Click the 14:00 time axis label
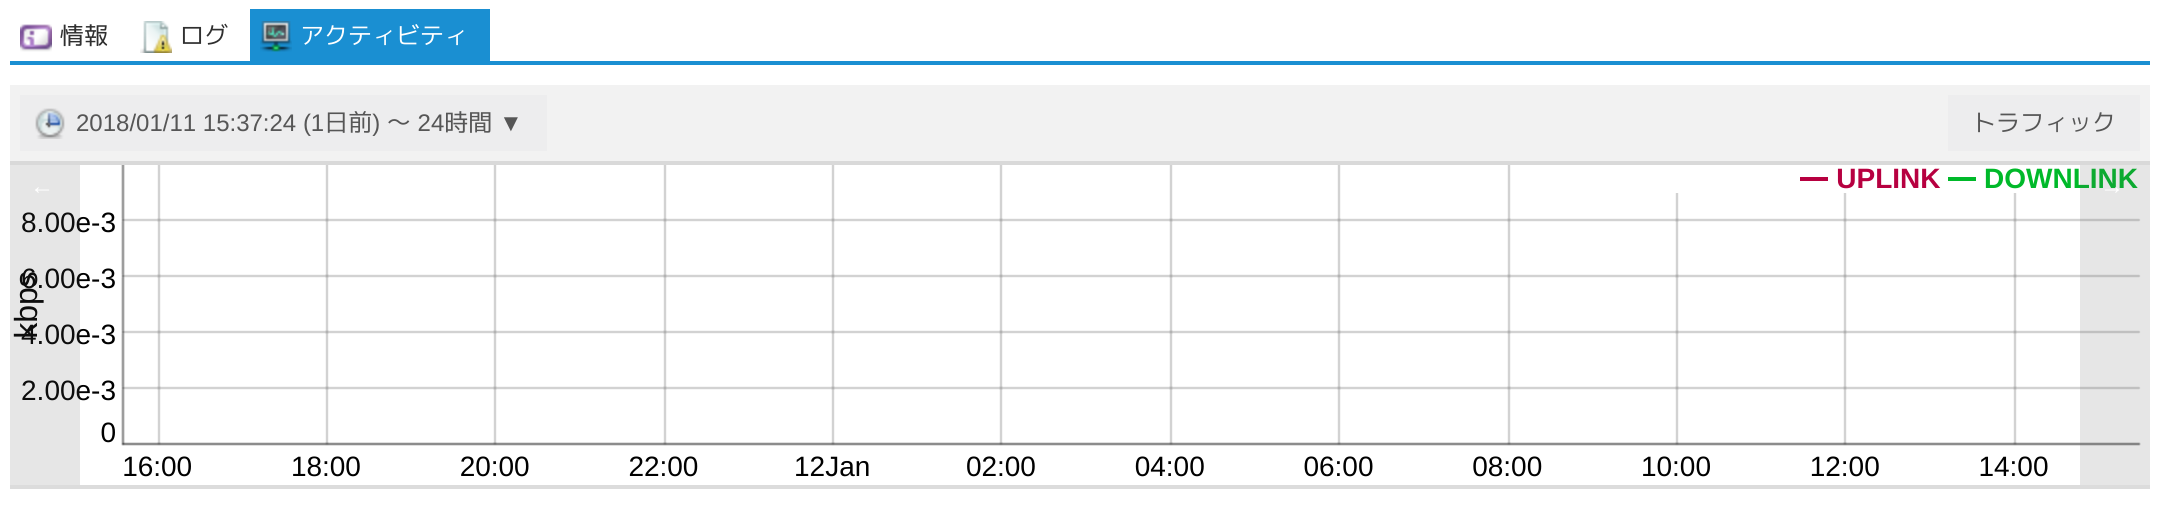The height and width of the screenshot is (510, 2166). 2013,467
